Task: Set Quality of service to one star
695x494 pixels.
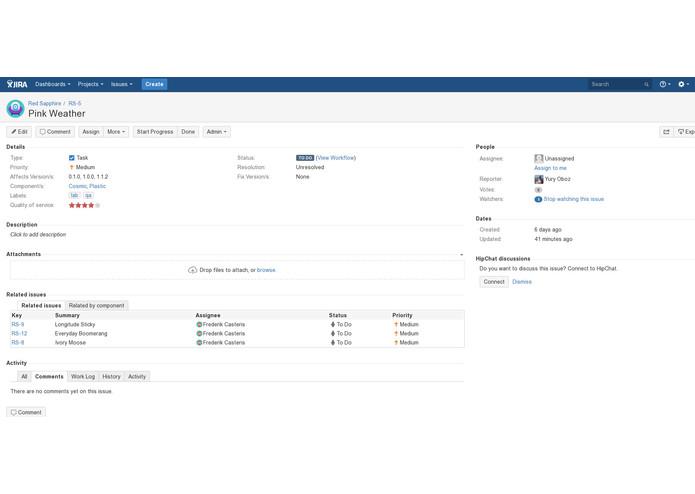Action: tap(72, 205)
